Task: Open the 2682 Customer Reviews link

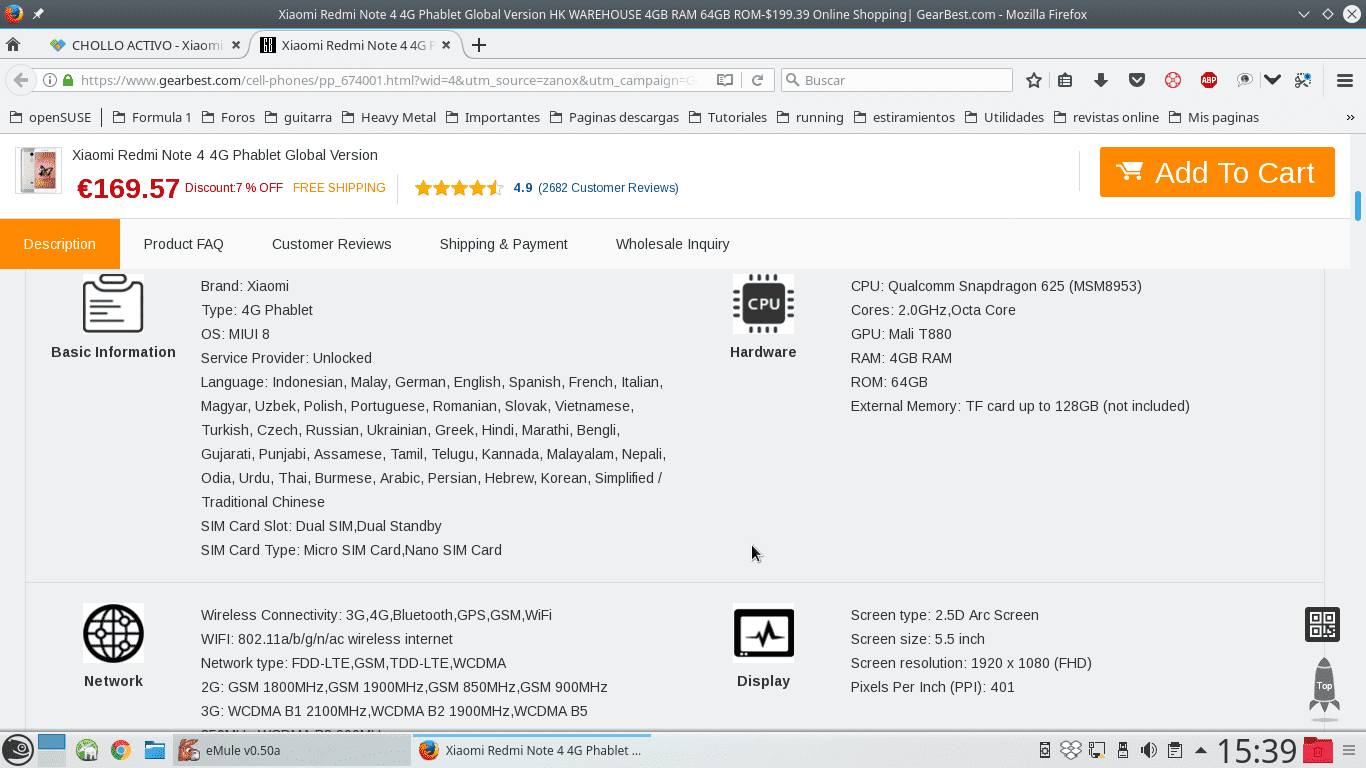Action: (608, 188)
